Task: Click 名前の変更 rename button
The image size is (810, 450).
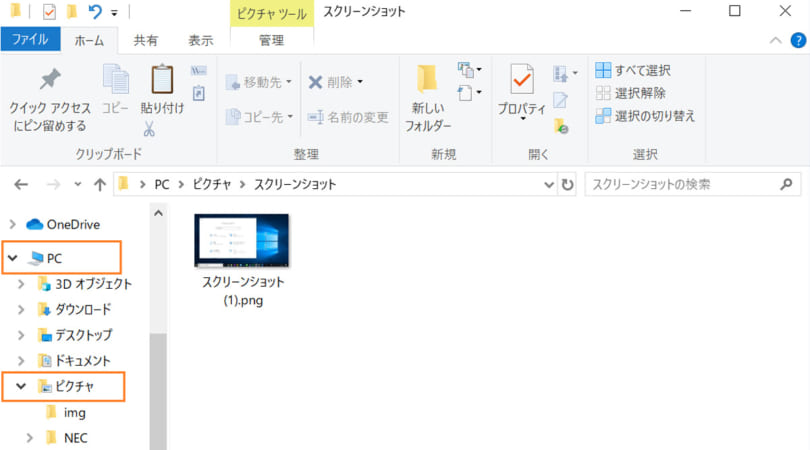Action: (348, 117)
